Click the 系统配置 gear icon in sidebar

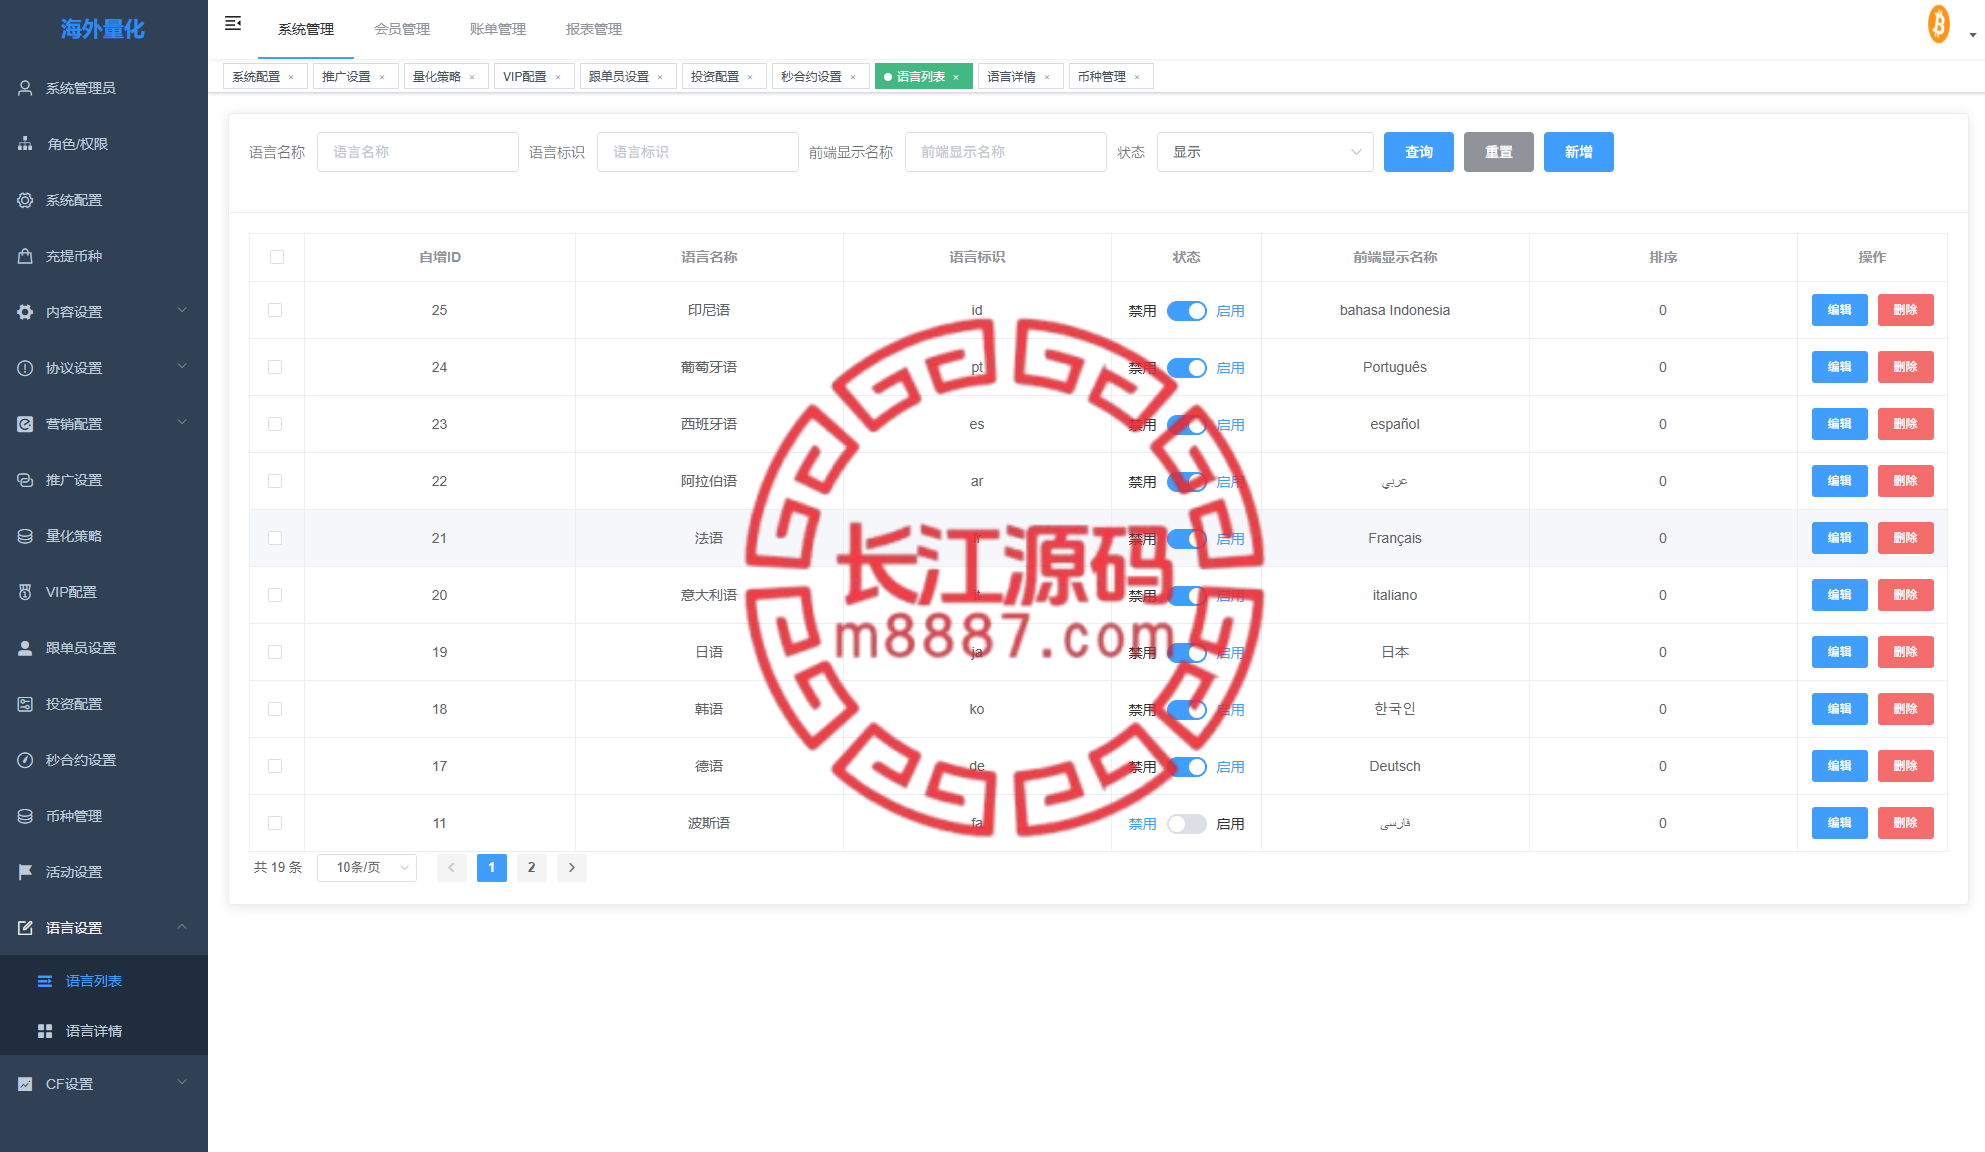[25, 200]
